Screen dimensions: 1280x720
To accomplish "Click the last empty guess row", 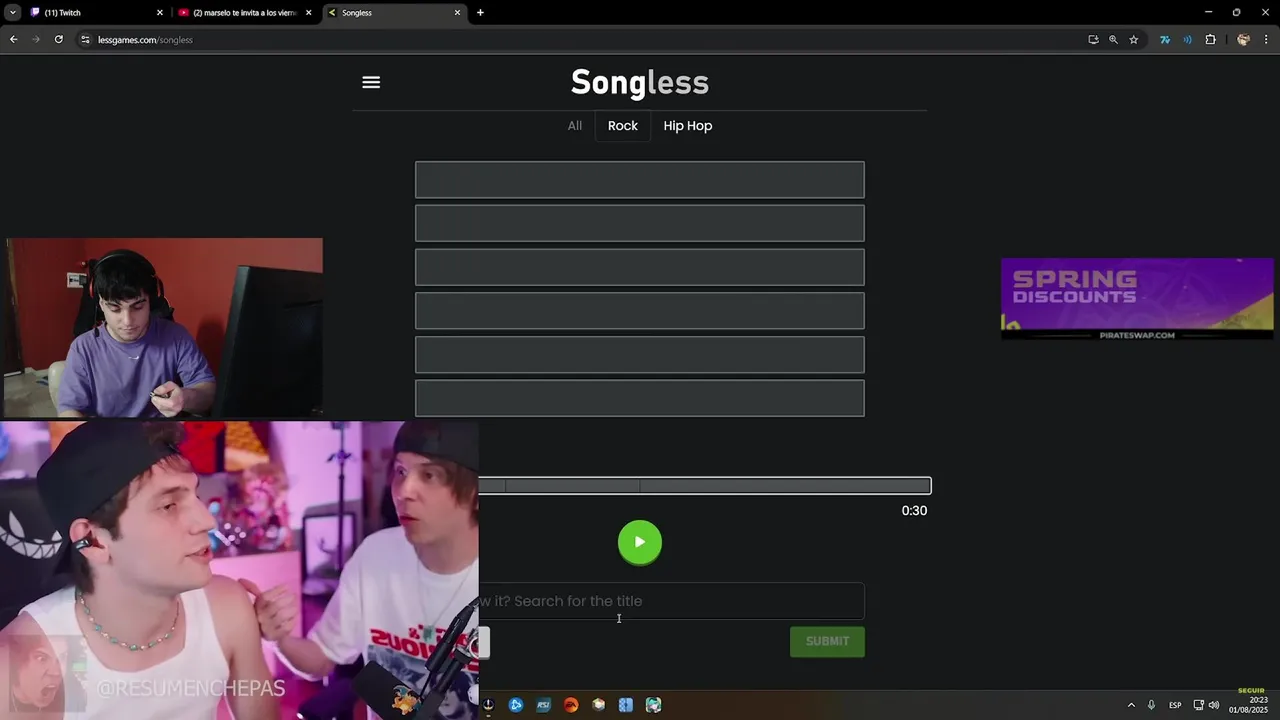I will (640, 398).
